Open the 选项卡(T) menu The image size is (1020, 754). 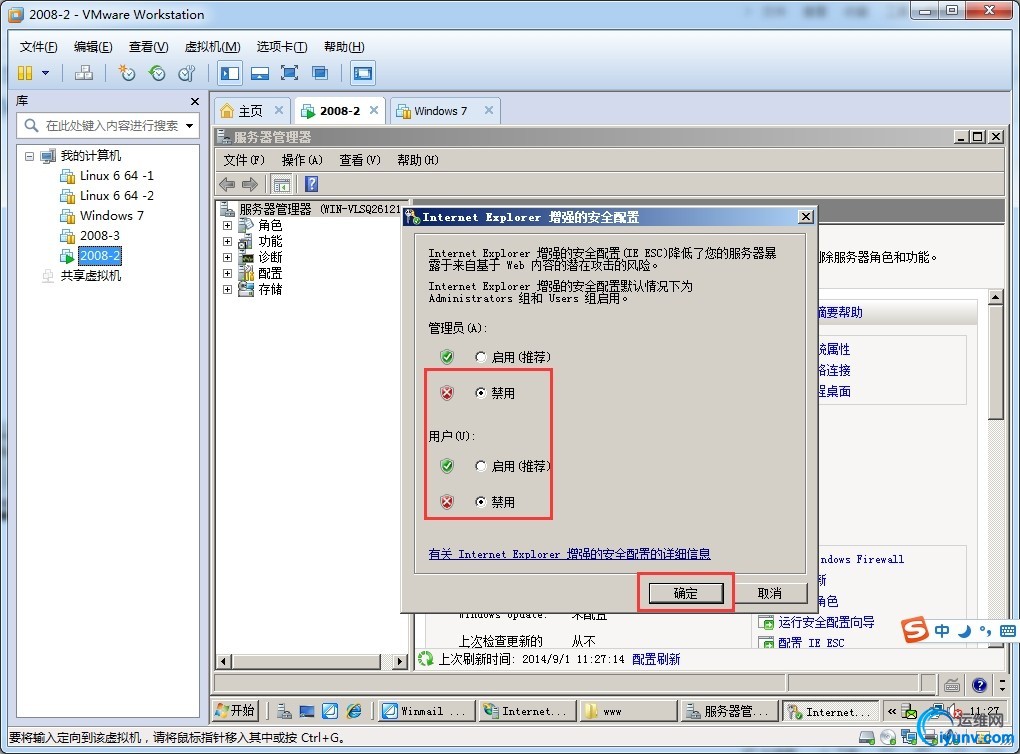(282, 47)
